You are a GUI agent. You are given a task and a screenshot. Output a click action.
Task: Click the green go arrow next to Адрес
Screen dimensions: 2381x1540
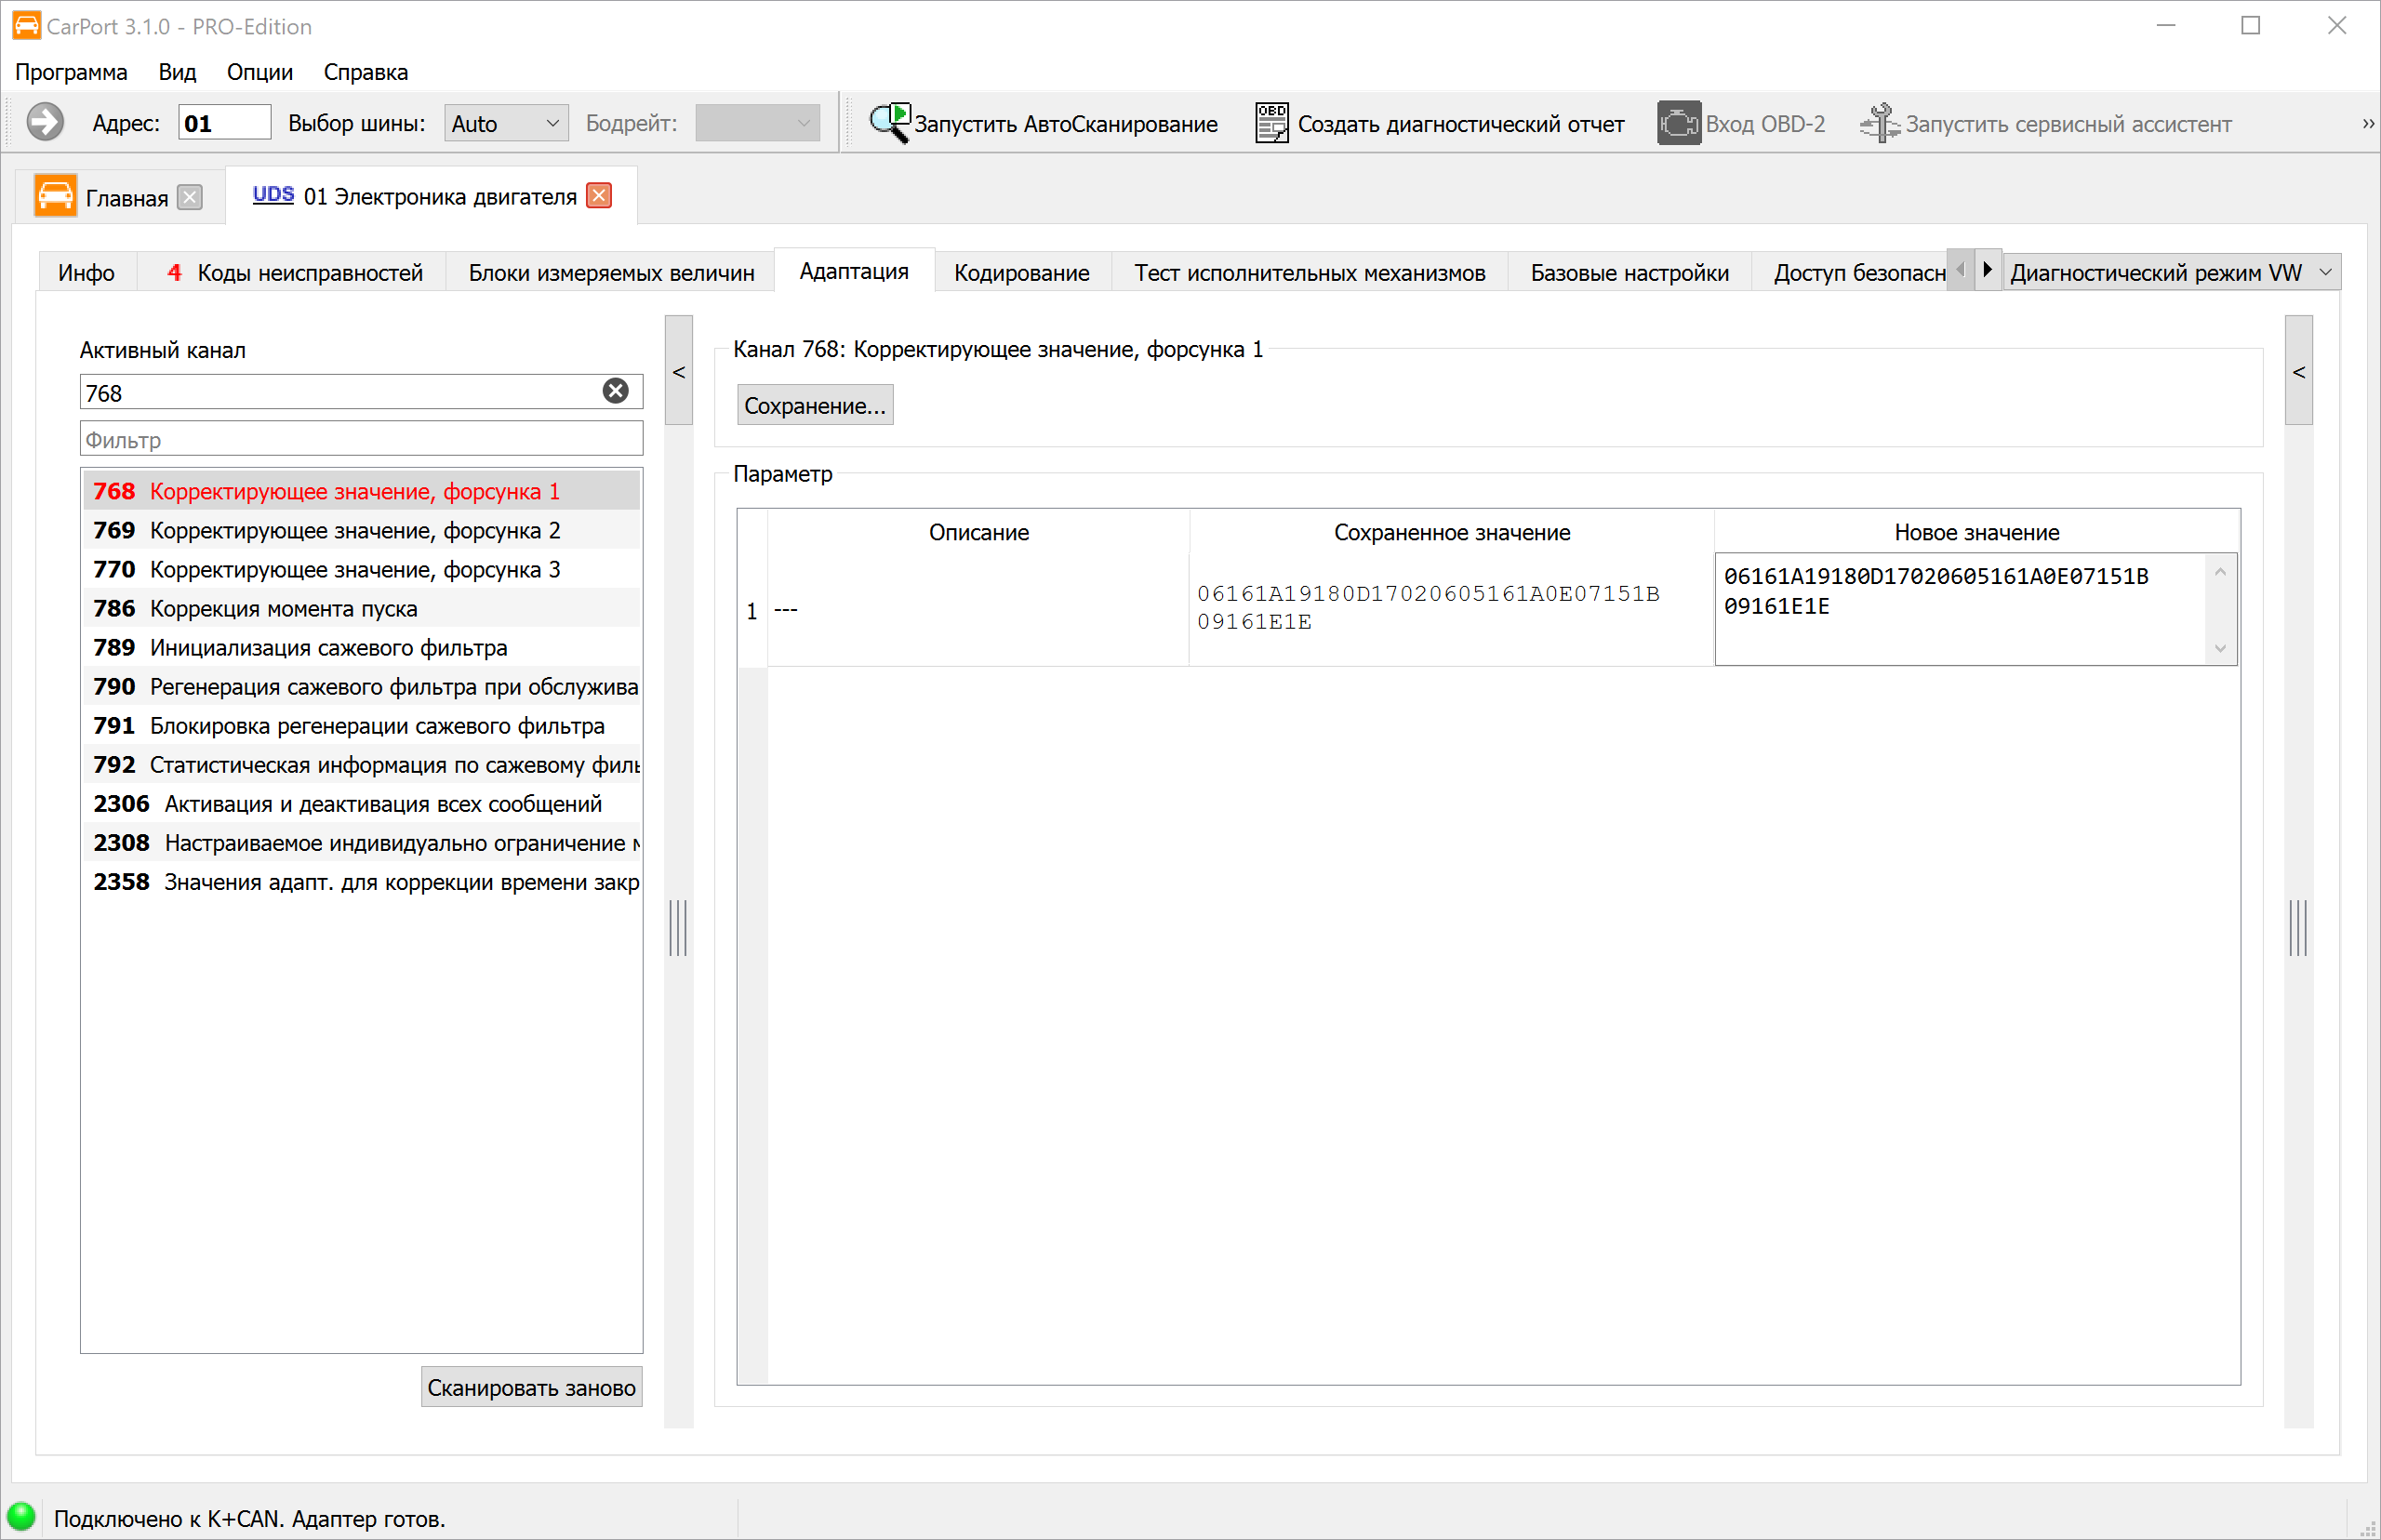coord(45,123)
